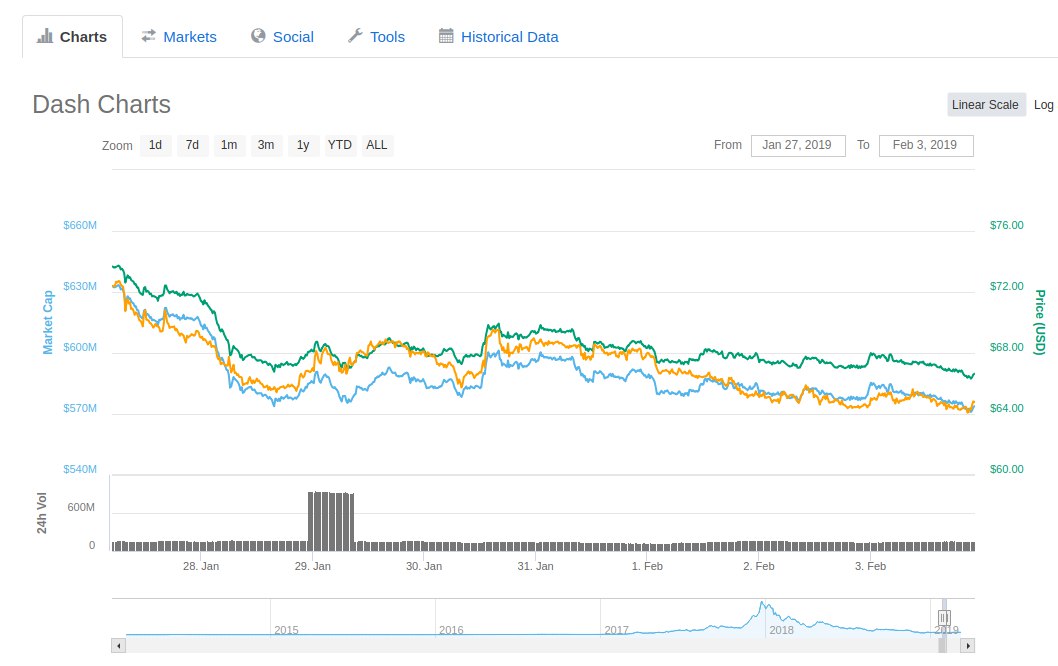Click the 2018 peak in navigator chart
Screen dimensions: 1058x666
tap(762, 603)
